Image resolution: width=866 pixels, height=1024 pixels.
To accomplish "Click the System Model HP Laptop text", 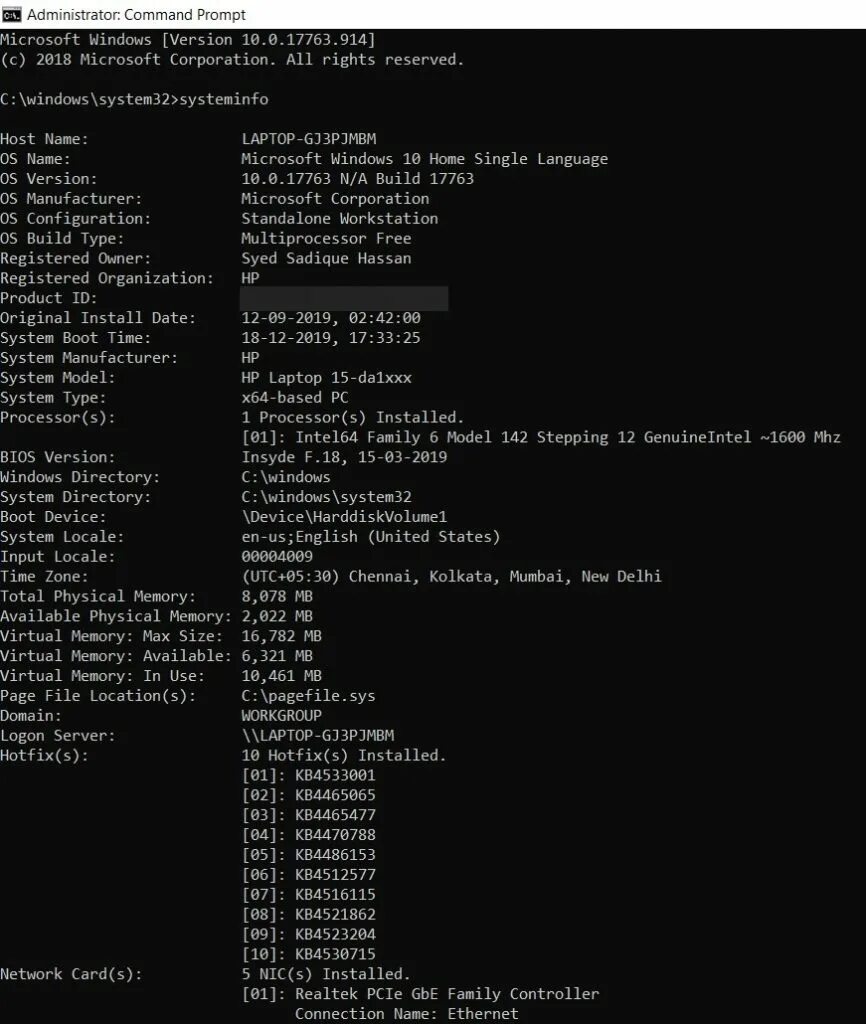I will coord(327,377).
